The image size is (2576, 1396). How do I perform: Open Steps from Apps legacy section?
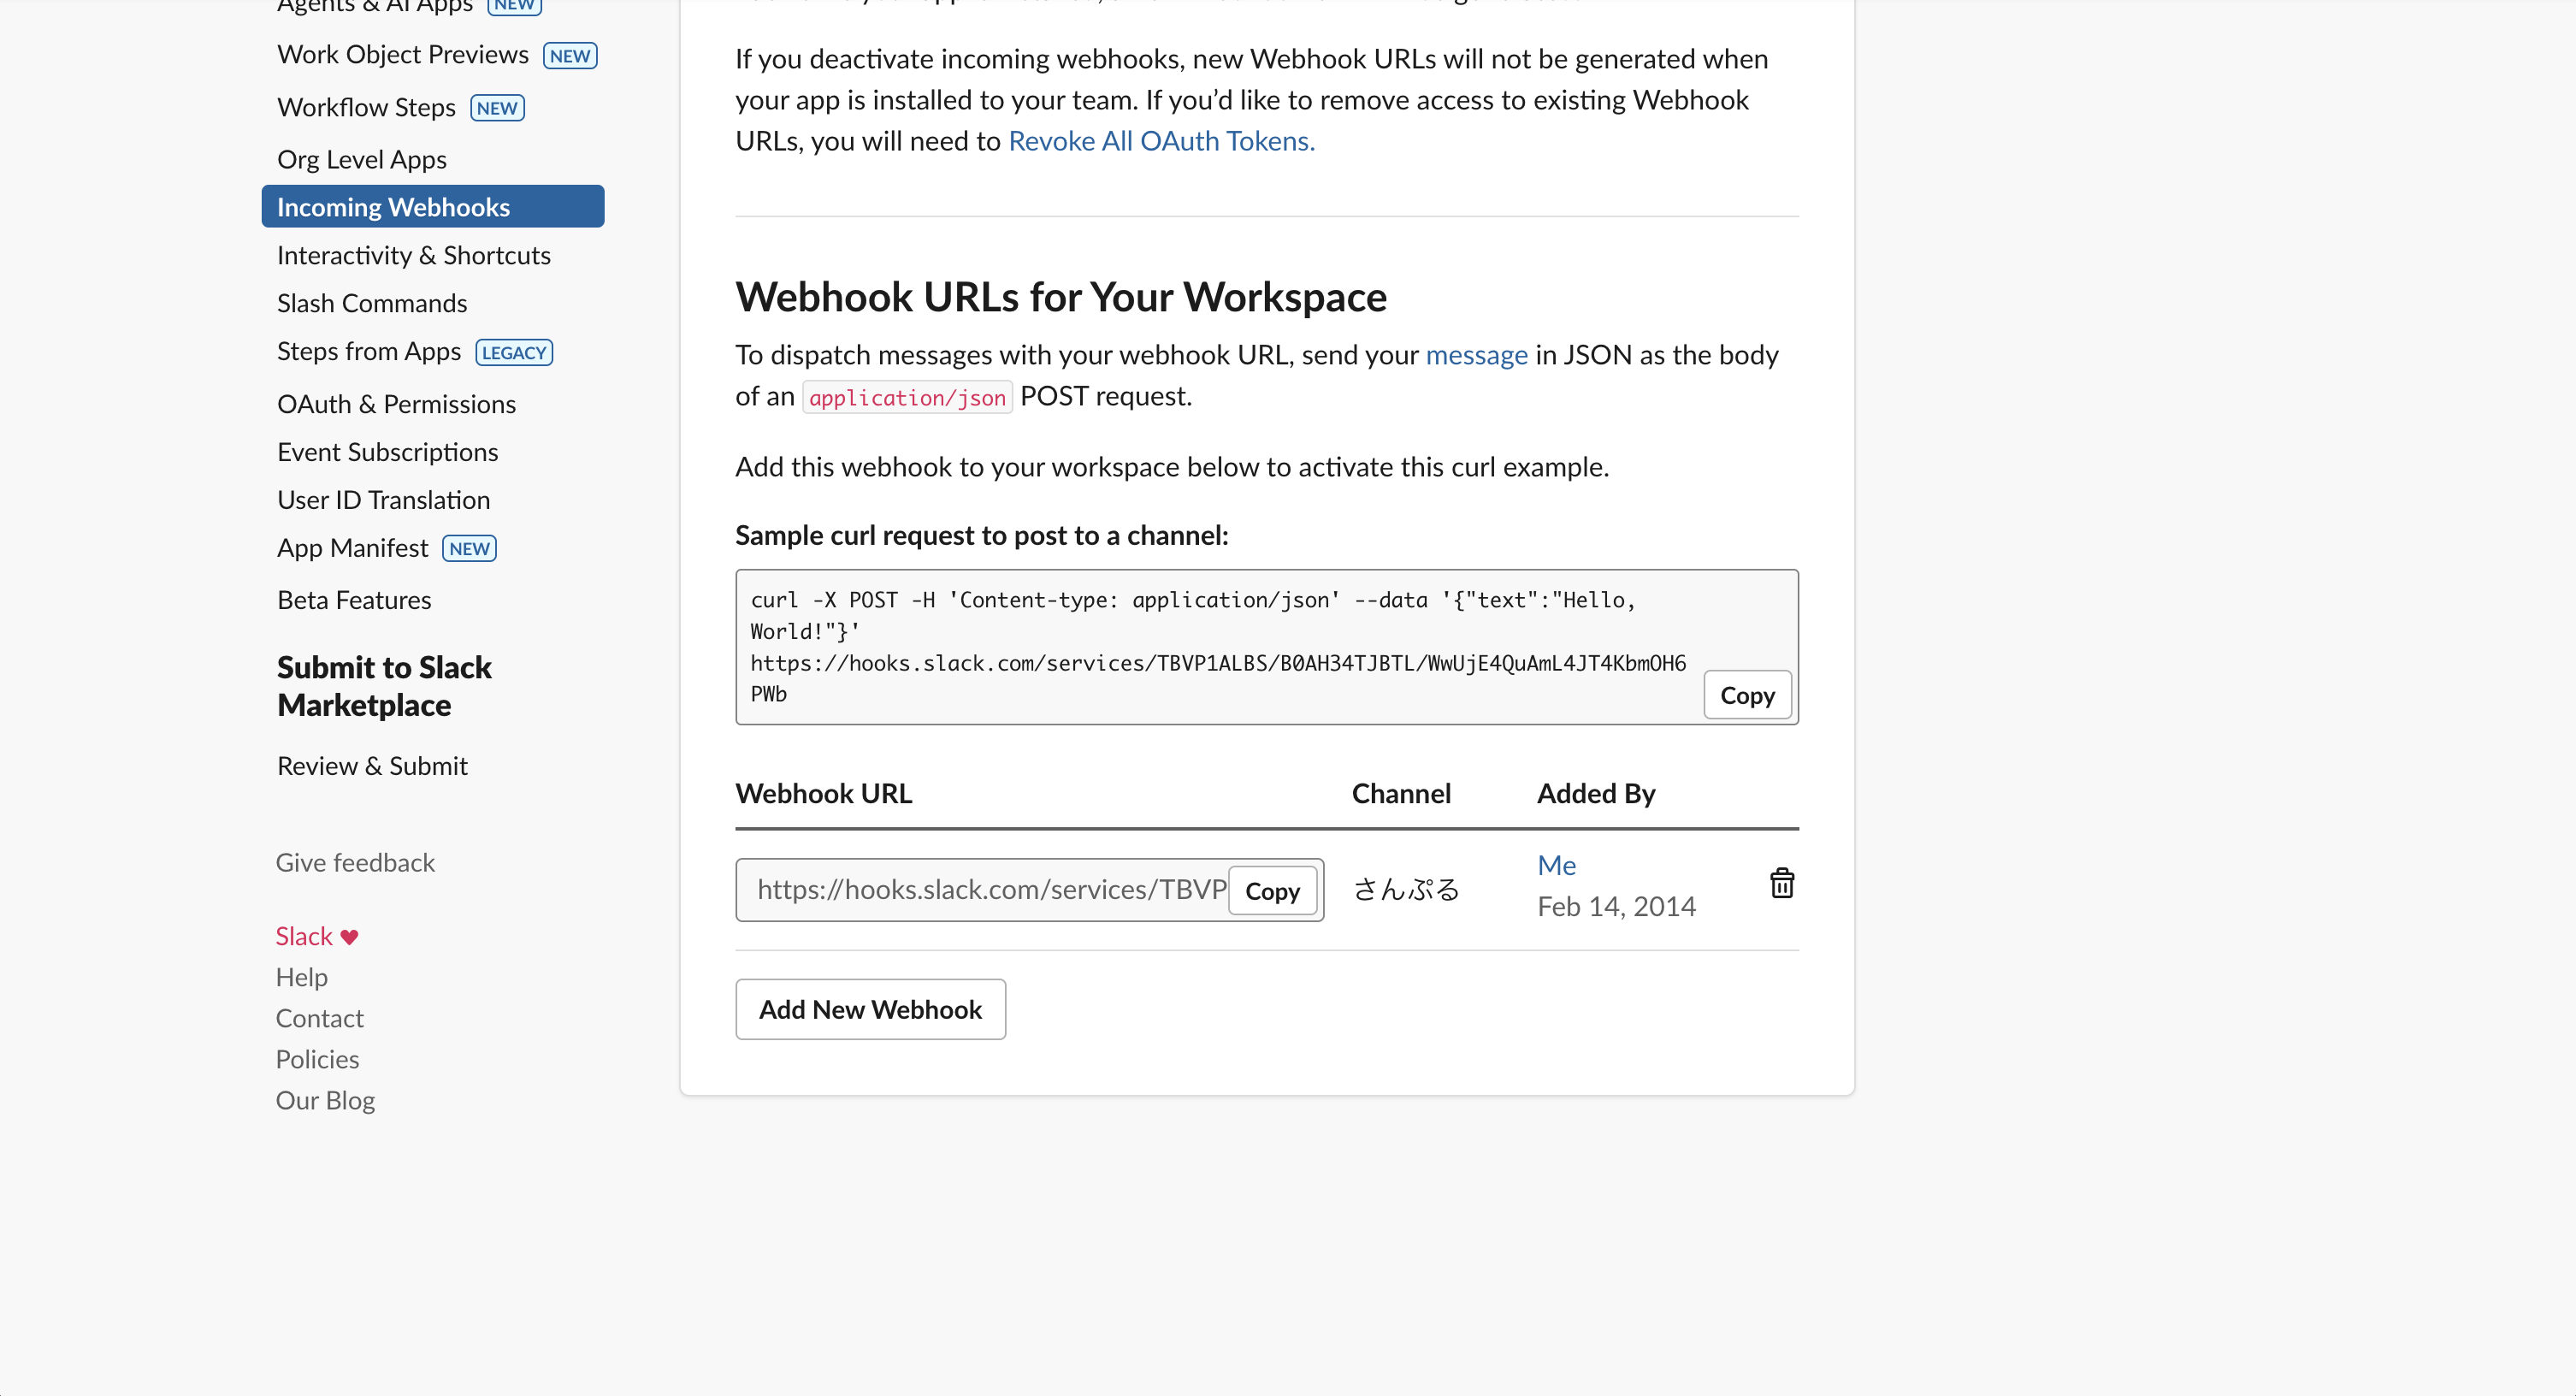368,351
